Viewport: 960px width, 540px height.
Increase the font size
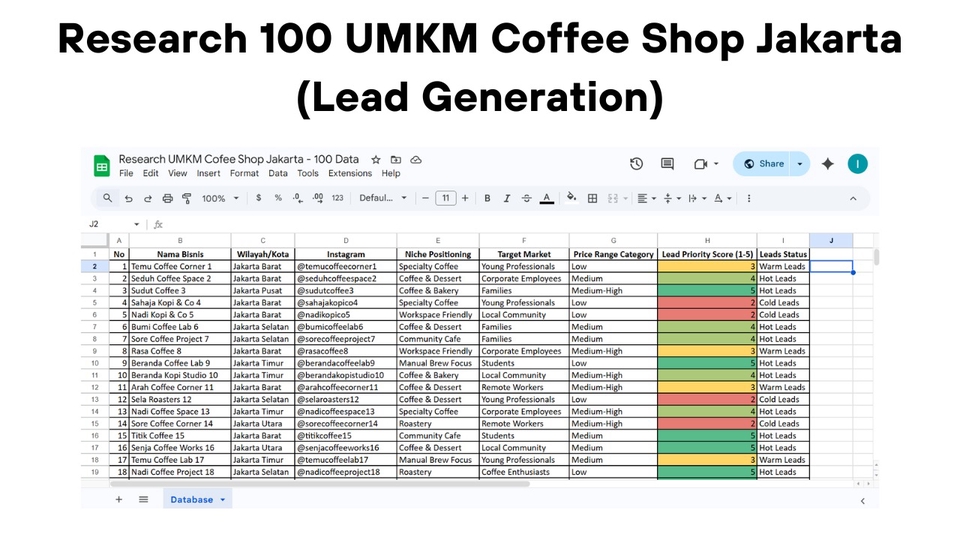tap(465, 198)
